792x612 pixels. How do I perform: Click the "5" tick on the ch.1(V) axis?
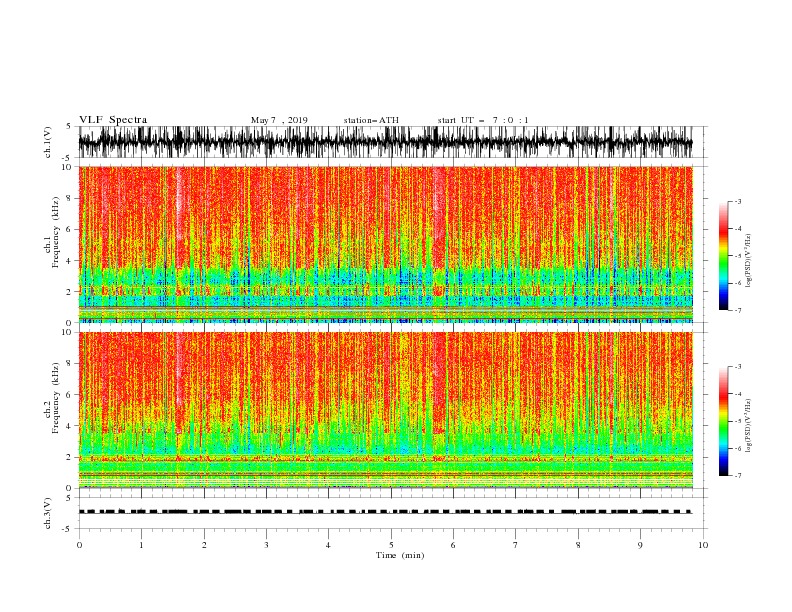pos(69,127)
